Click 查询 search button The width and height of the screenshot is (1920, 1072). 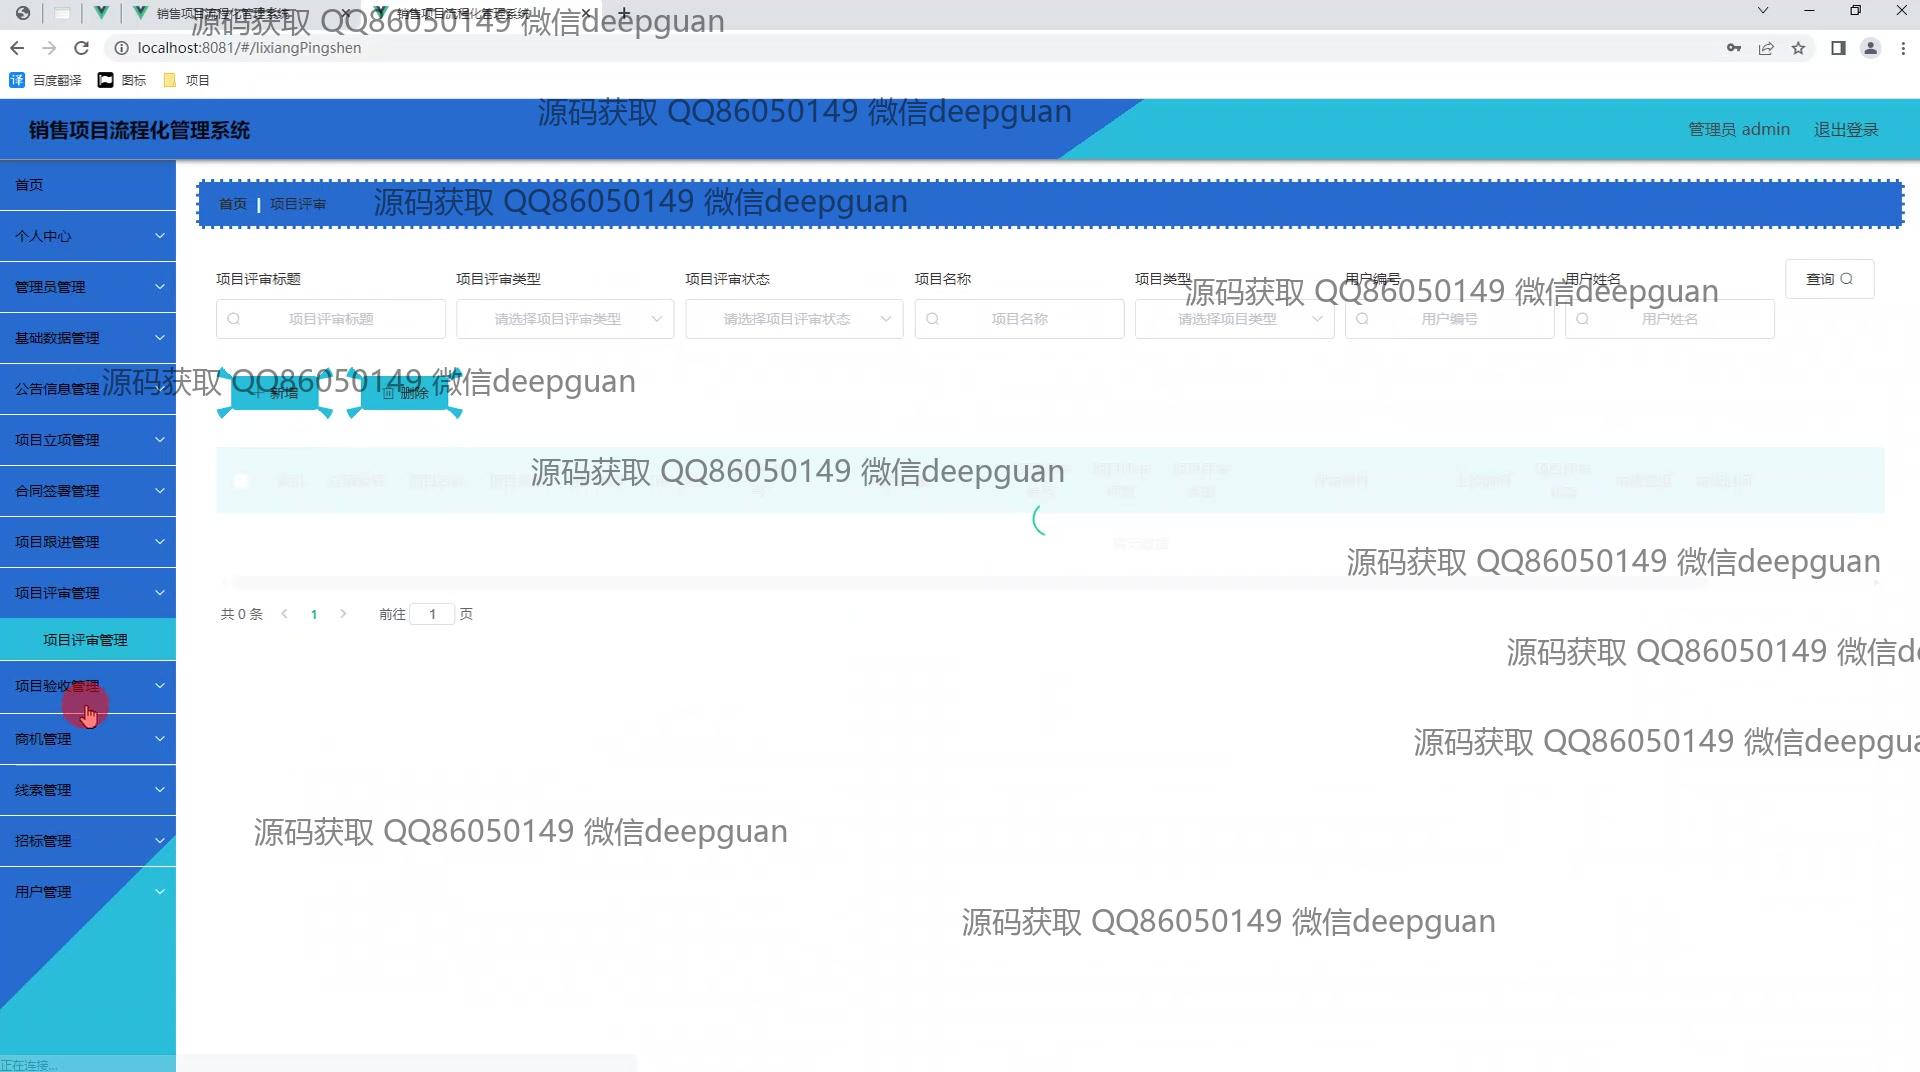(1829, 279)
